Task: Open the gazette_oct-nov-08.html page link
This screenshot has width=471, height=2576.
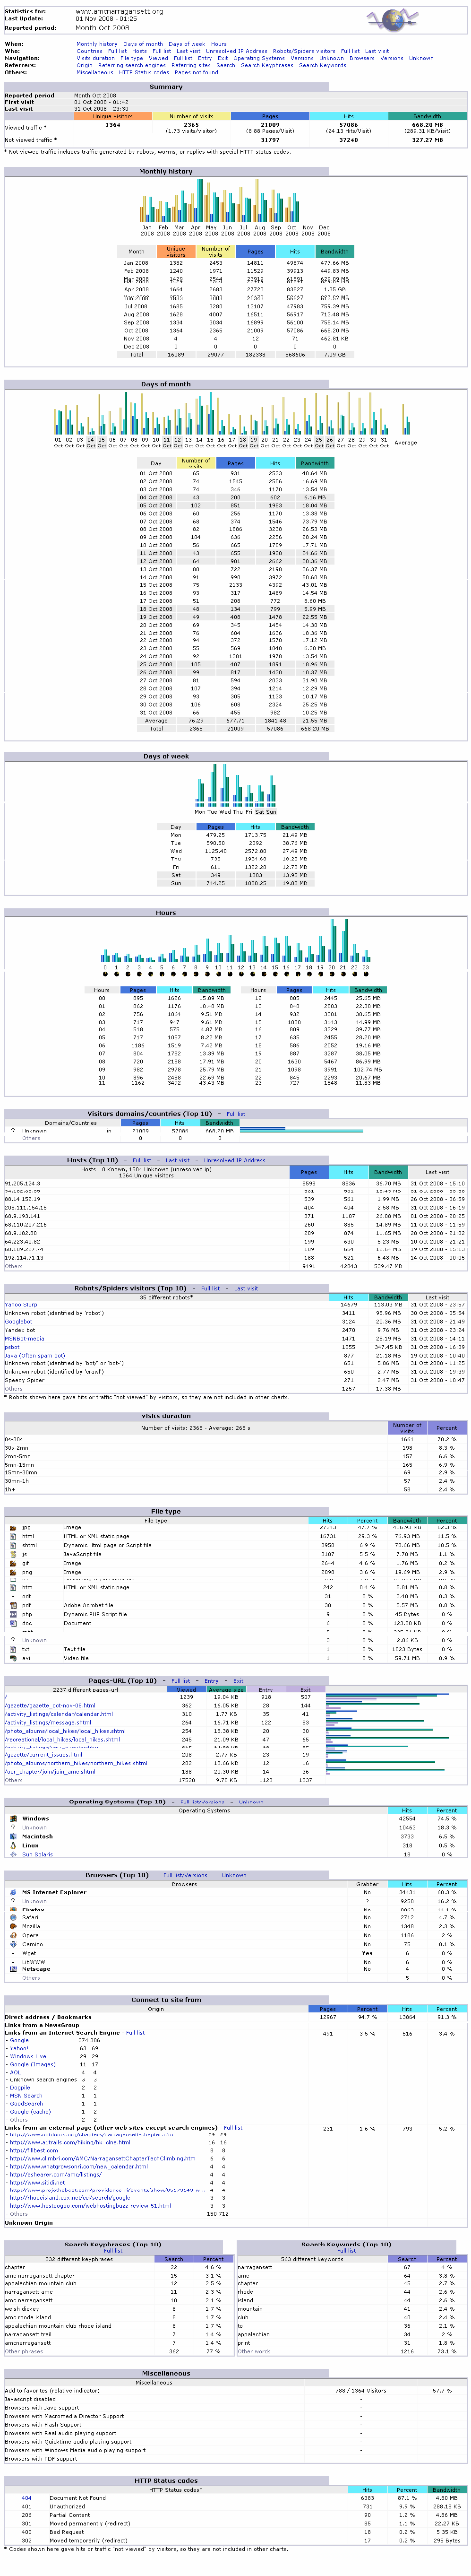Action: [50, 1705]
